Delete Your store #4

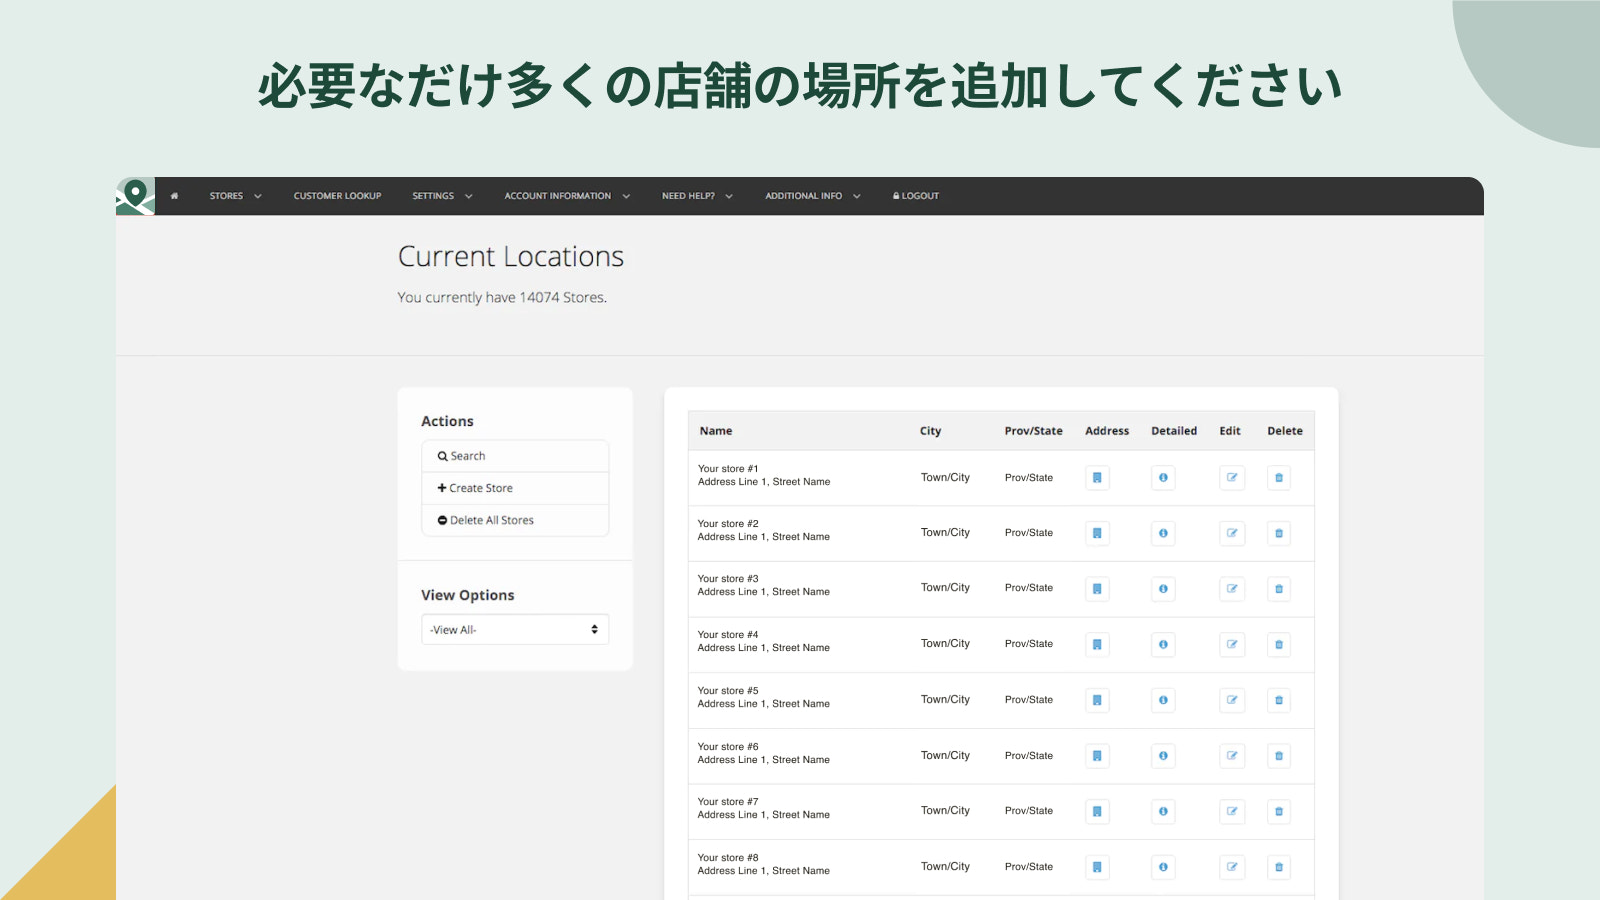[1279, 645]
